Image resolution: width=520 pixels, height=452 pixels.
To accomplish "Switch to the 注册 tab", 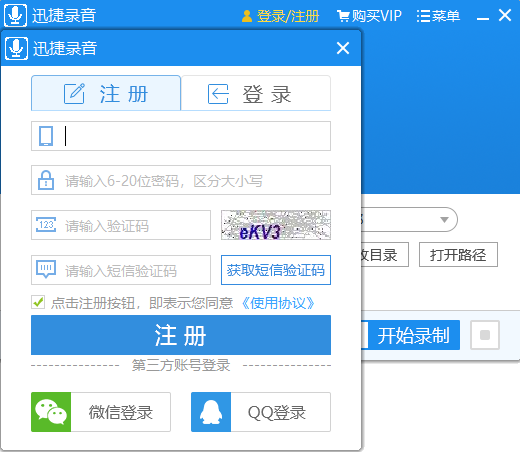I will (106, 93).
